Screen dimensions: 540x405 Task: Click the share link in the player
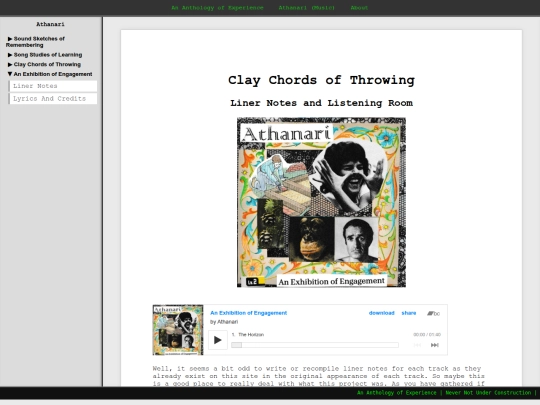409,313
